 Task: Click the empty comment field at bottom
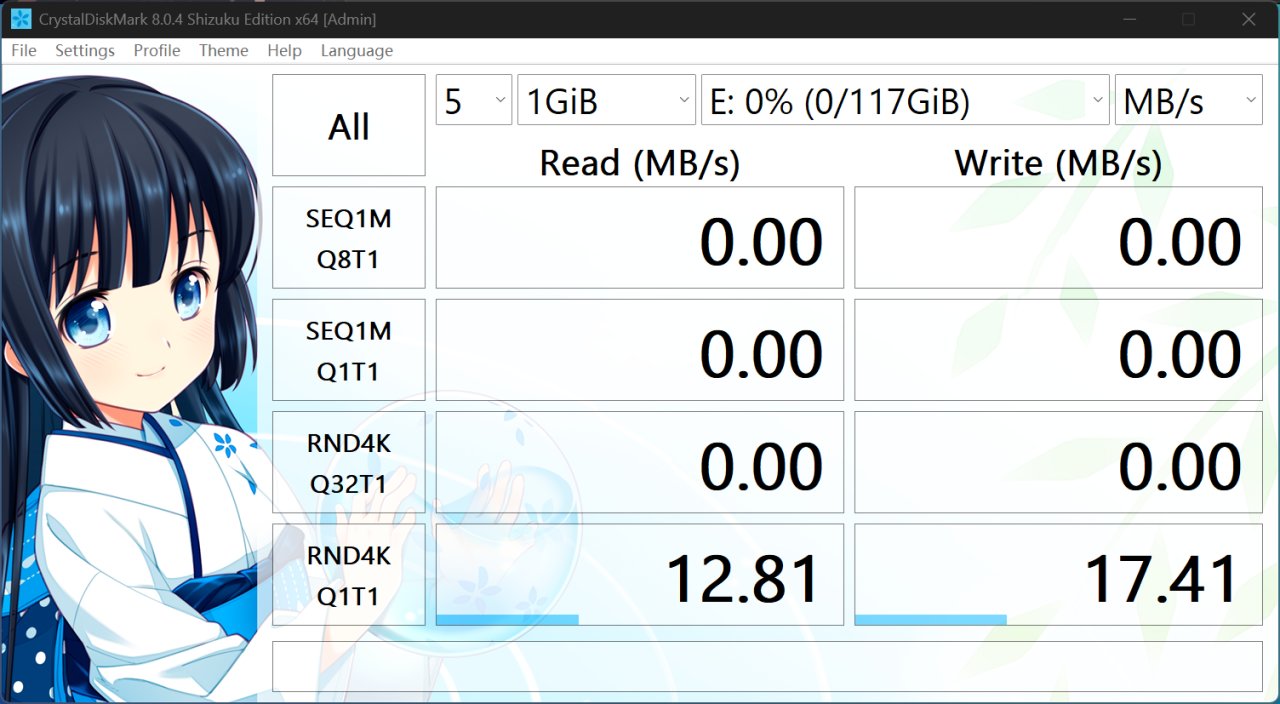768,666
